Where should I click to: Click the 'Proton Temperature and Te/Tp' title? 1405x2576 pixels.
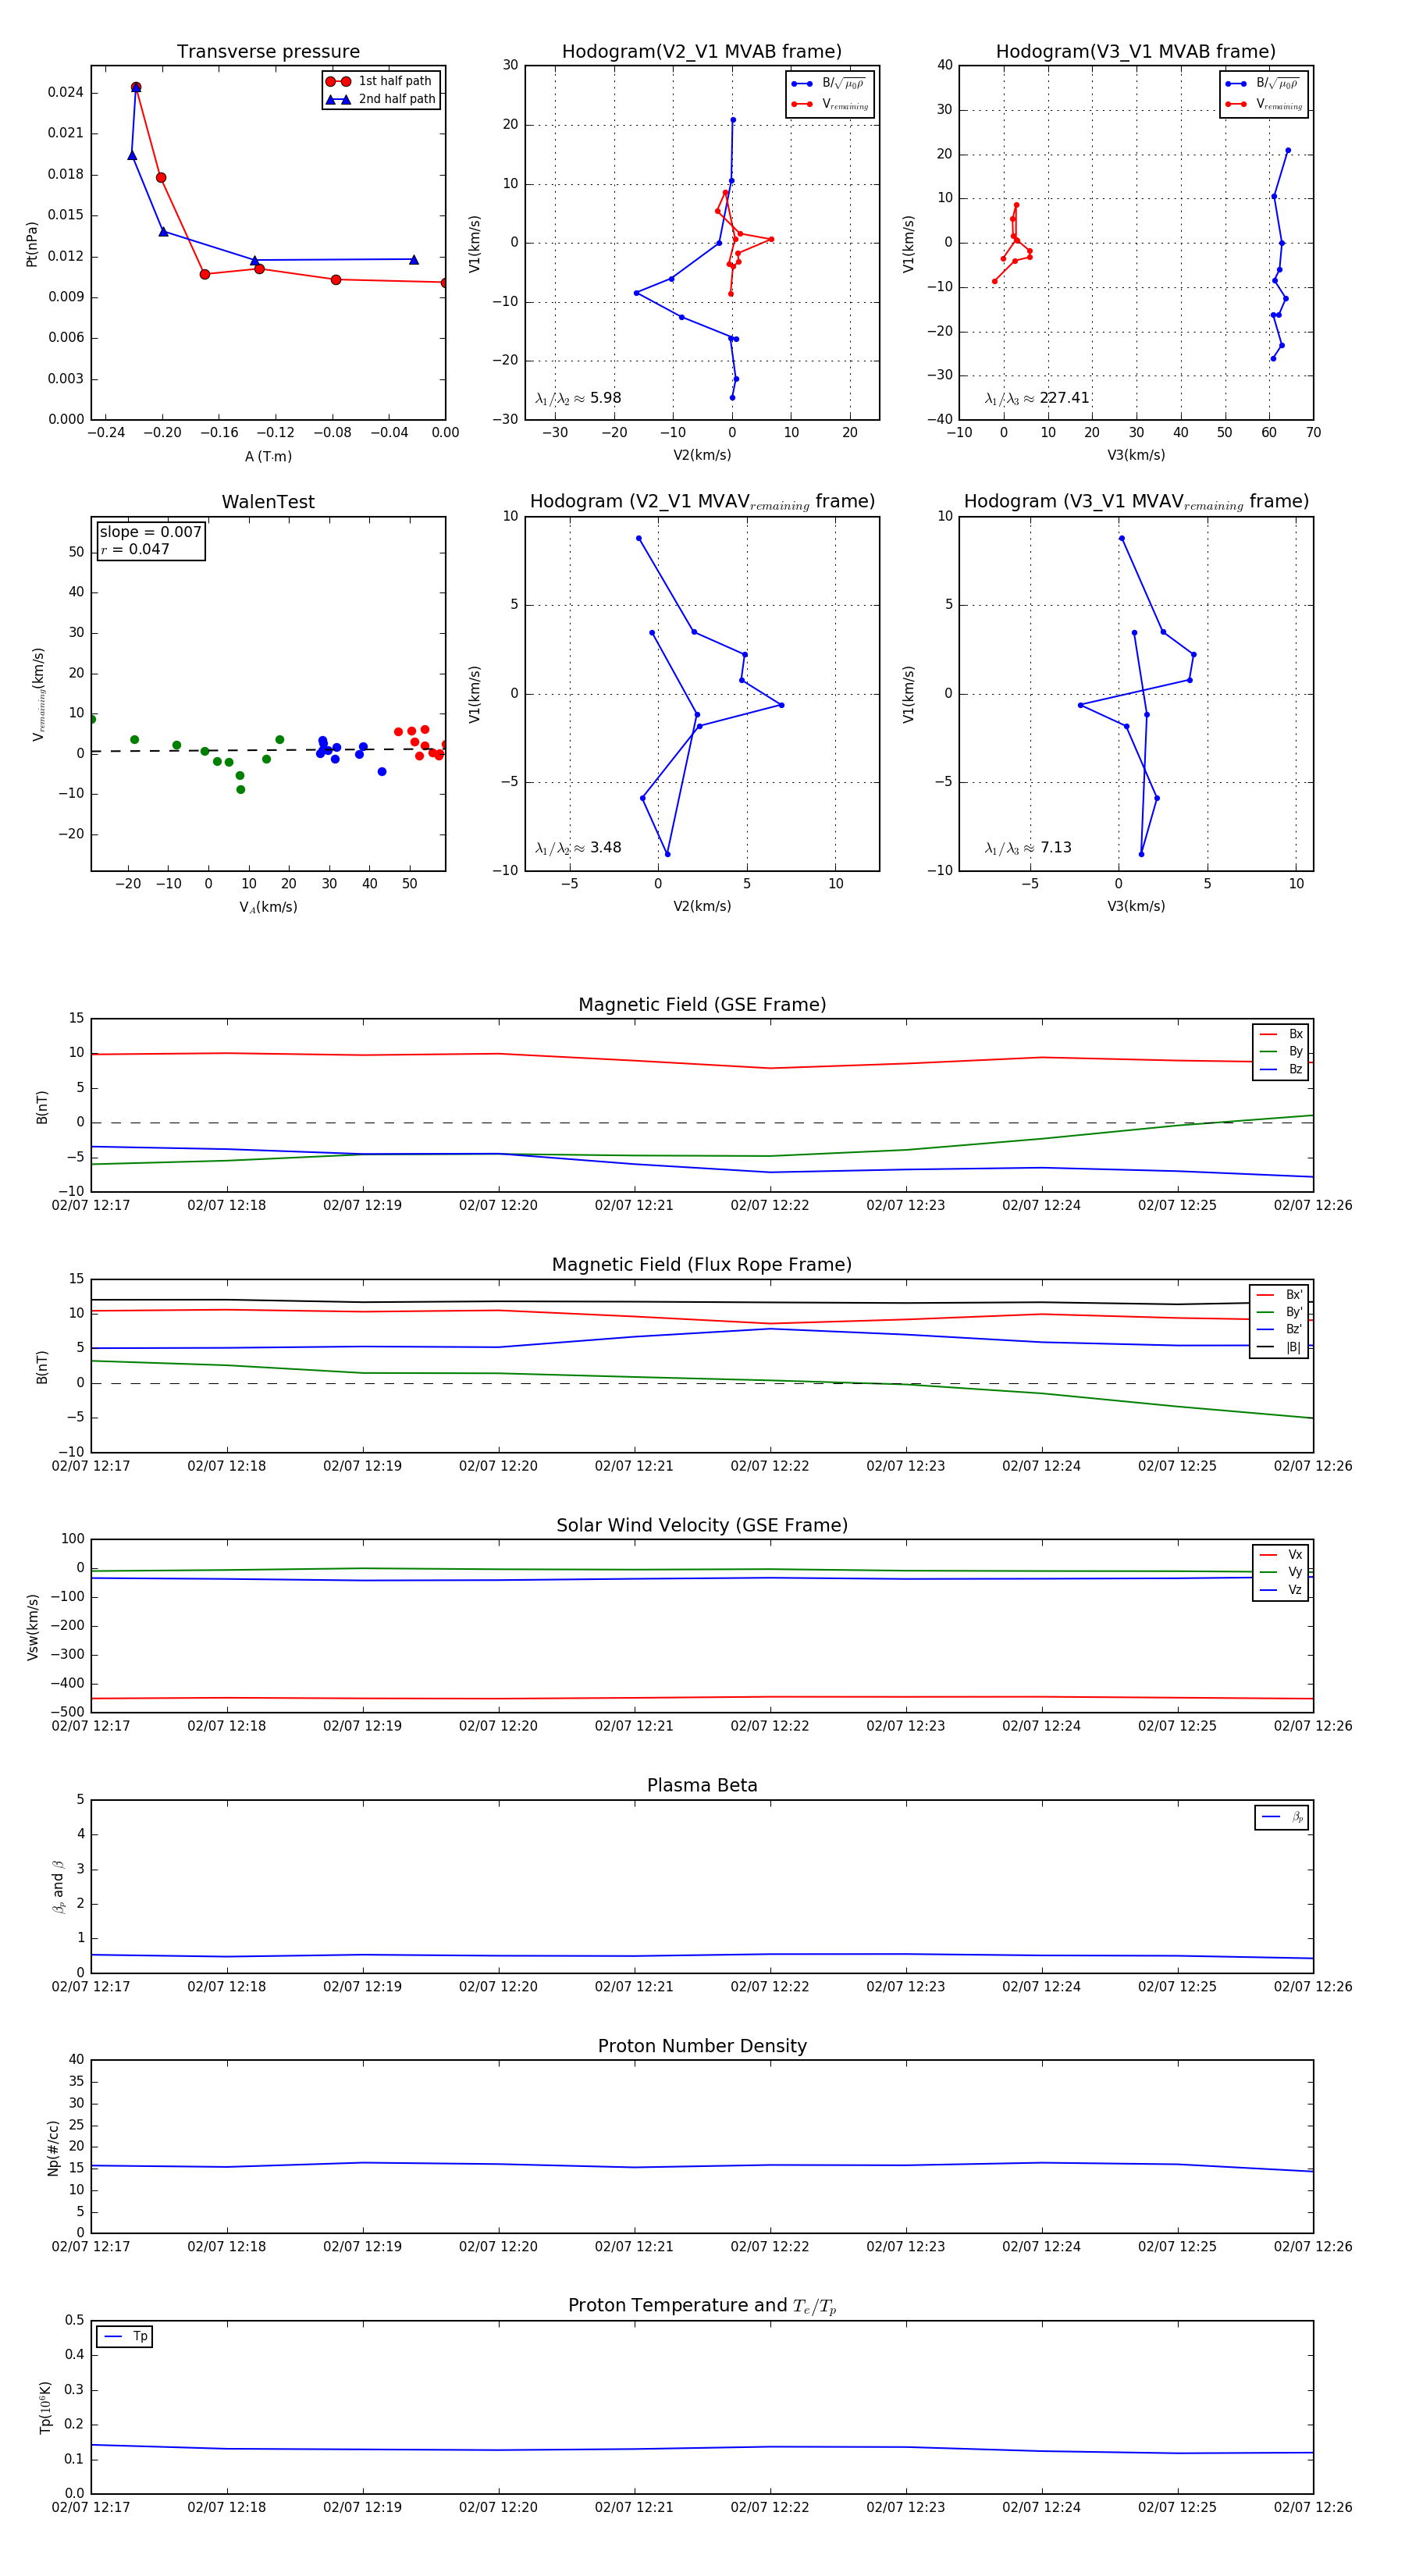[x=702, y=2306]
